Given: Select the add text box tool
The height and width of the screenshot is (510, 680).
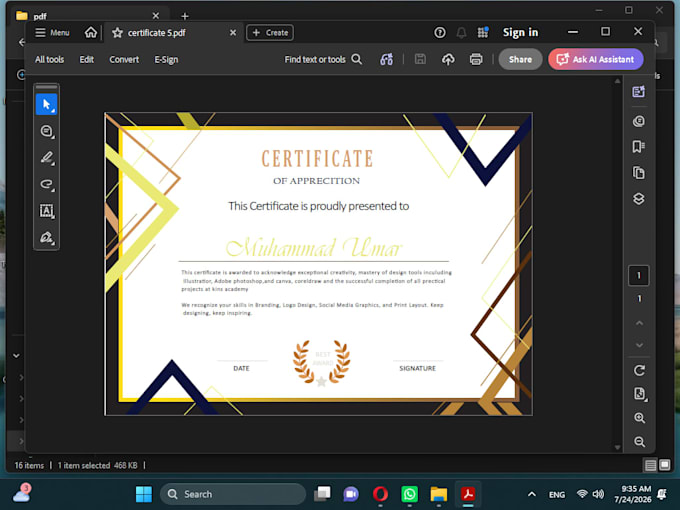Looking at the screenshot, I should [x=46, y=211].
